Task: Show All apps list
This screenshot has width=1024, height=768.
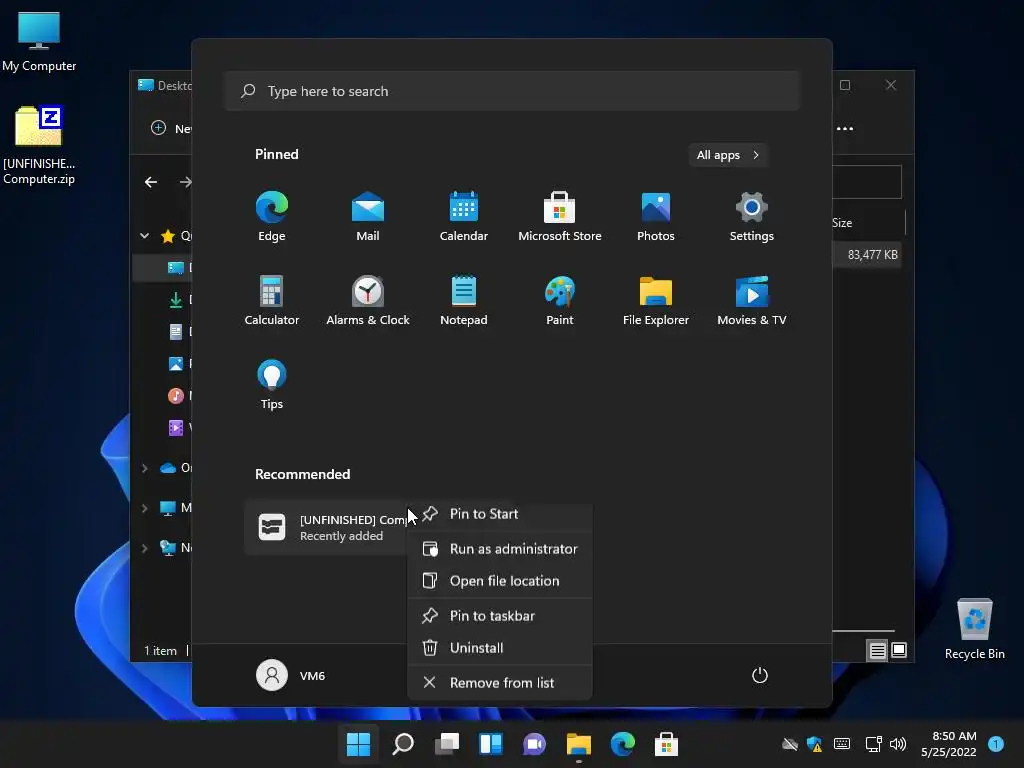Action: coord(728,155)
